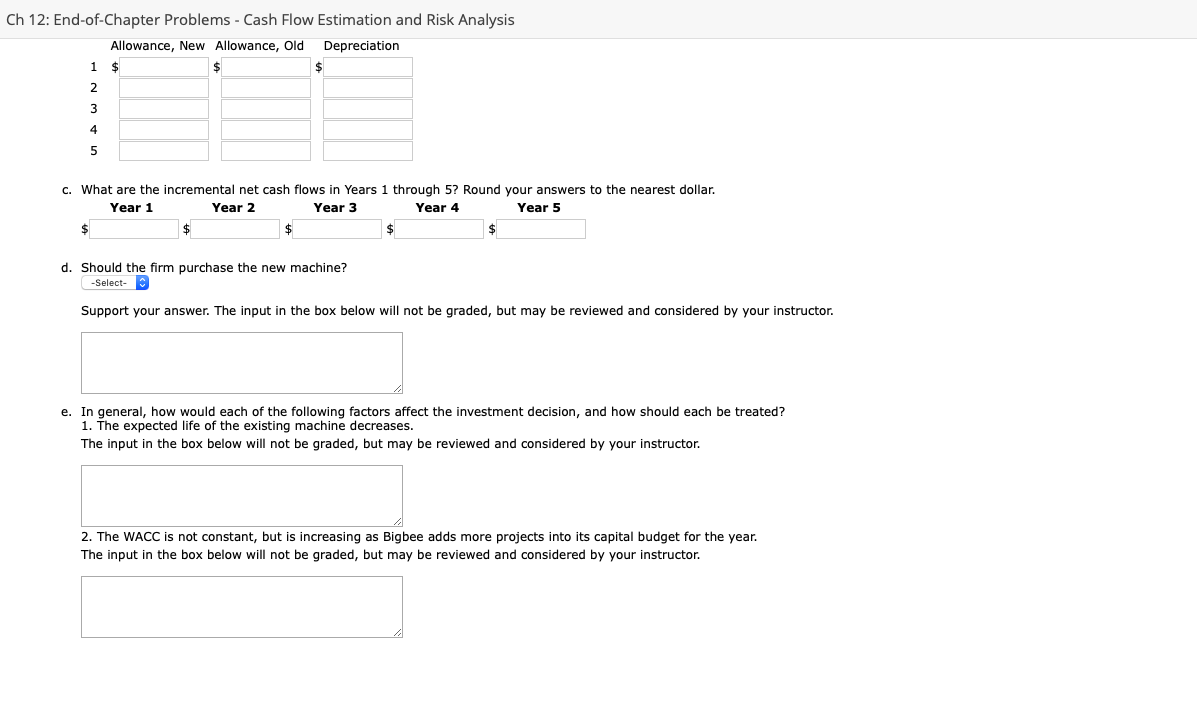This screenshot has height=704, width=1197.
Task: Click the text box under the WACC question
Action: pyautogui.click(x=241, y=606)
